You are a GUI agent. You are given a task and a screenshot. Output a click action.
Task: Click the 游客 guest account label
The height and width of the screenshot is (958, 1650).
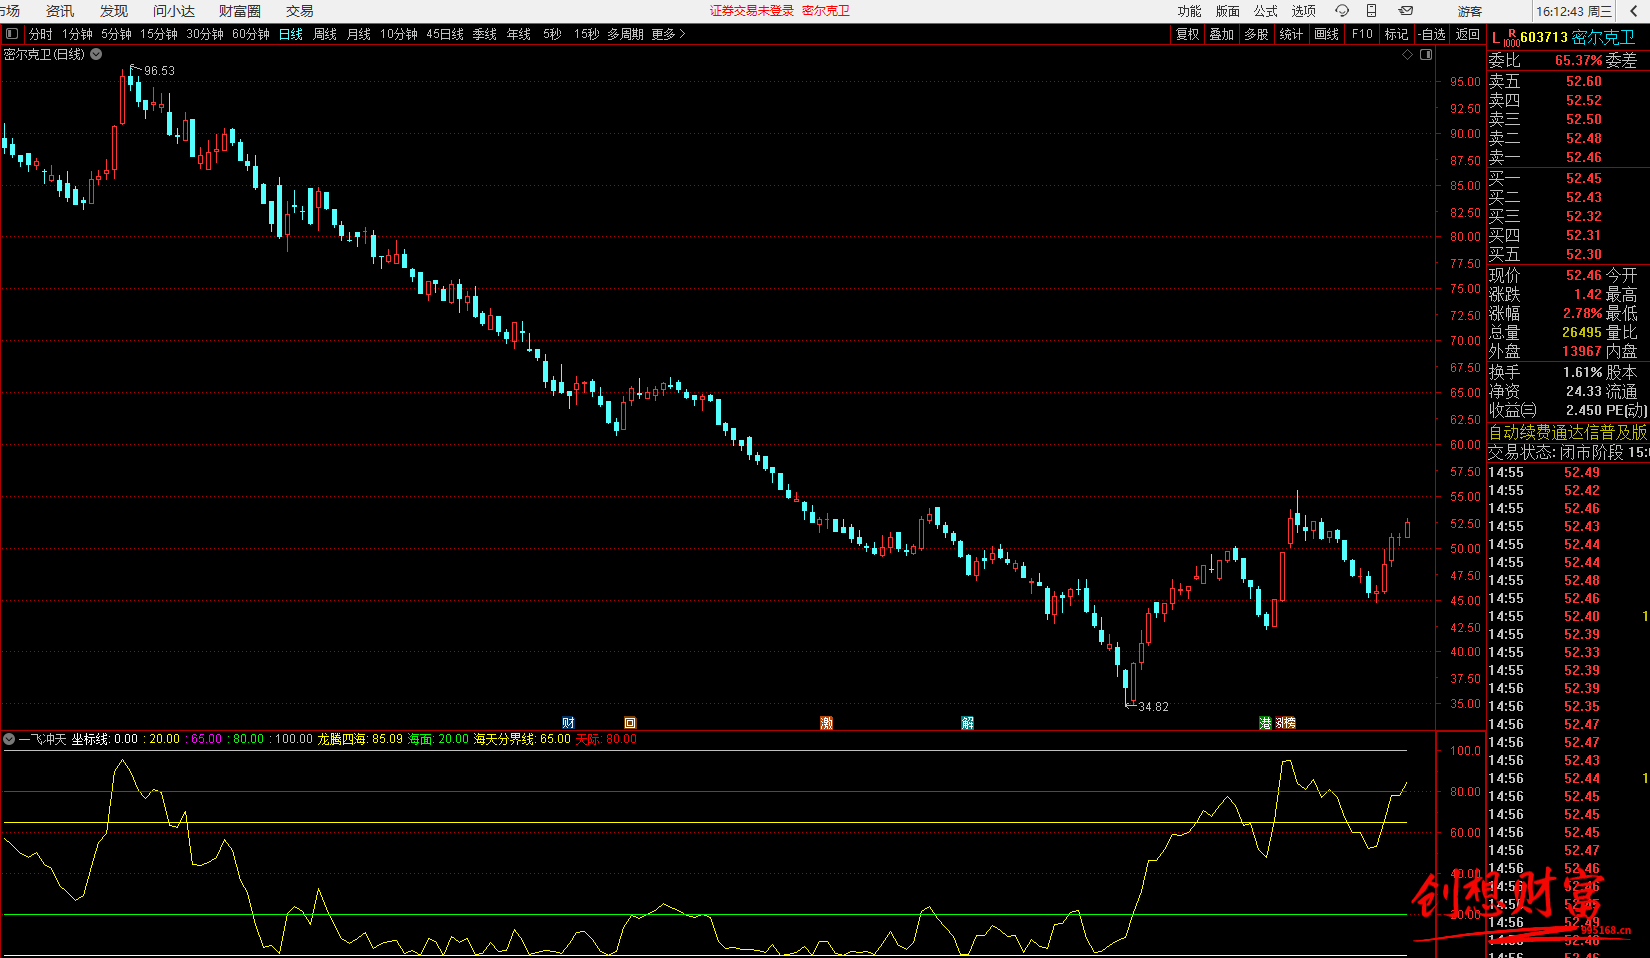(1470, 11)
